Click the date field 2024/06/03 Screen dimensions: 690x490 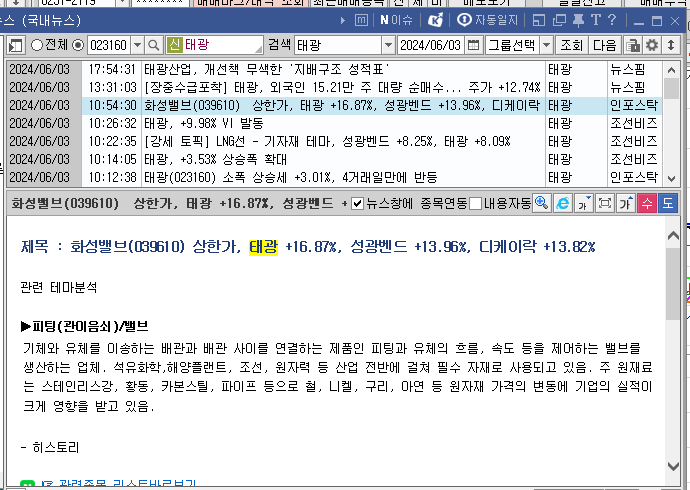point(430,45)
